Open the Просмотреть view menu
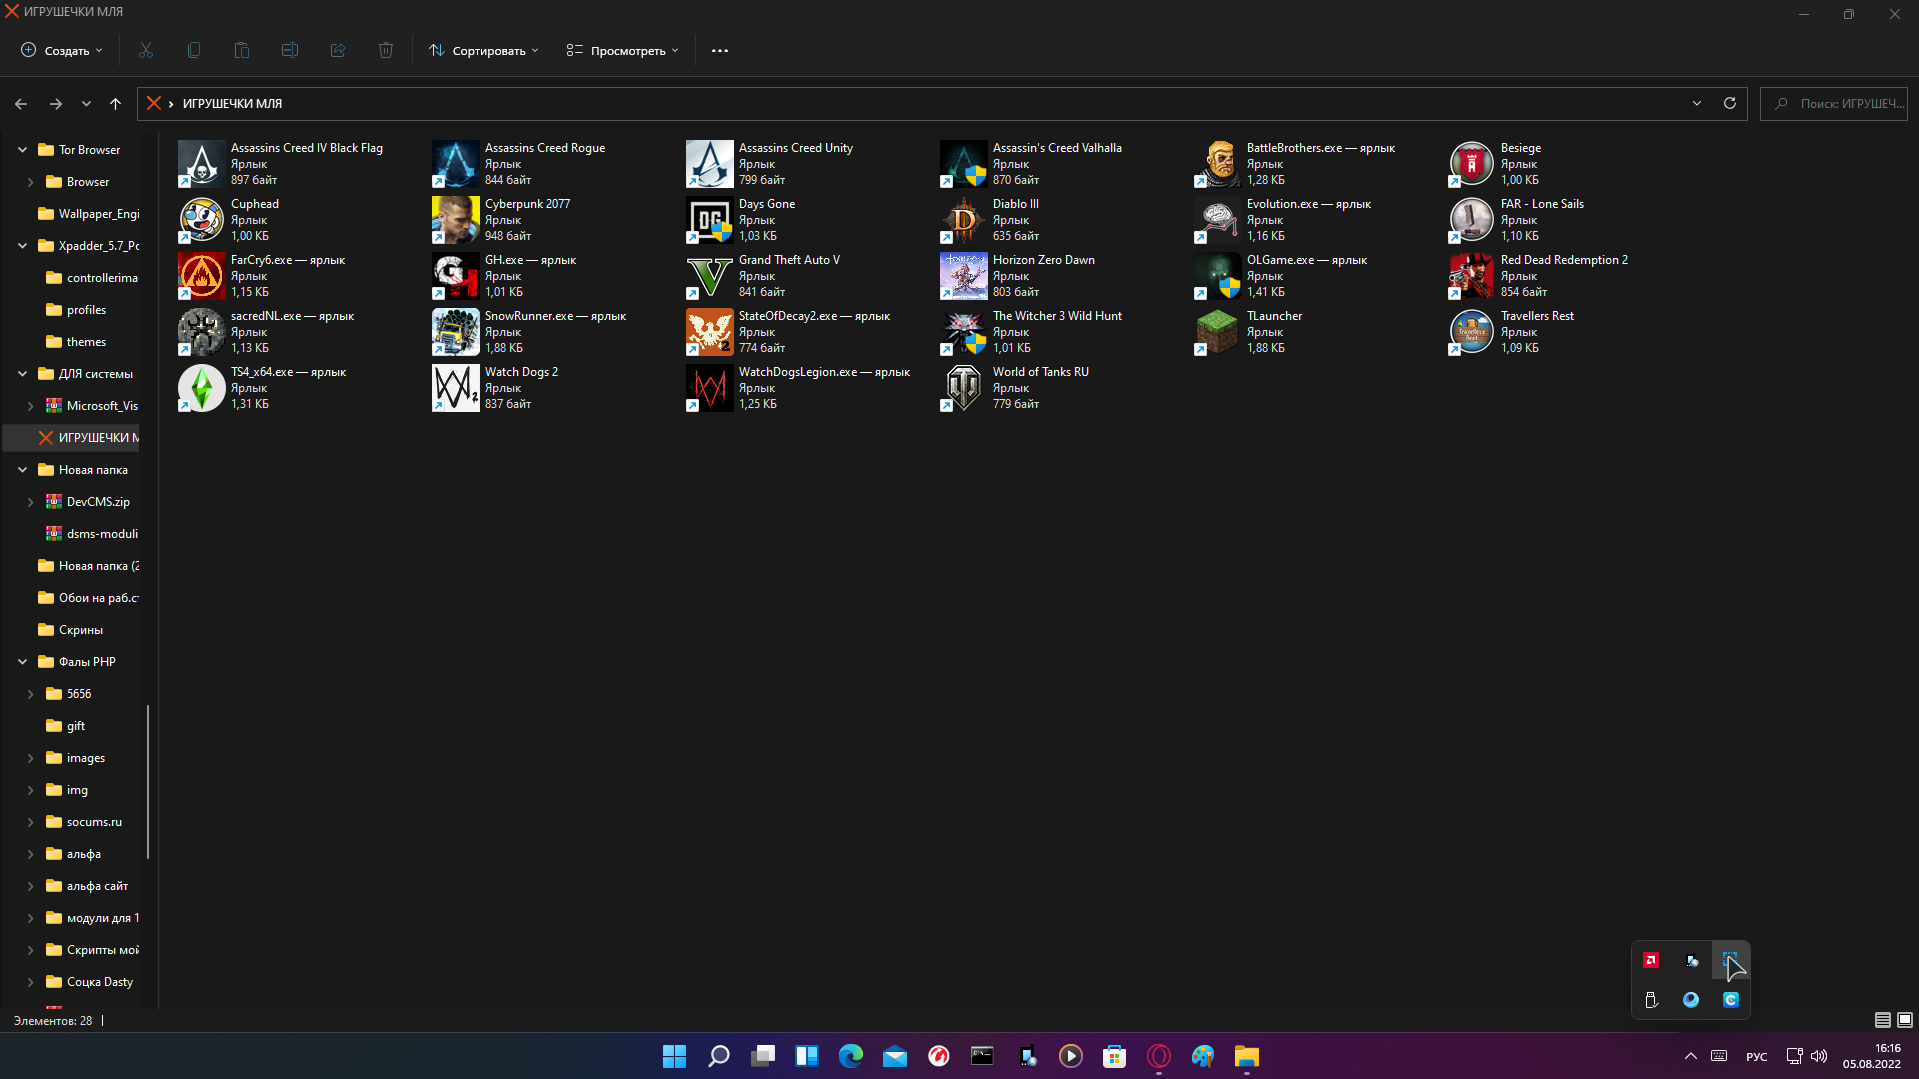 pyautogui.click(x=622, y=50)
